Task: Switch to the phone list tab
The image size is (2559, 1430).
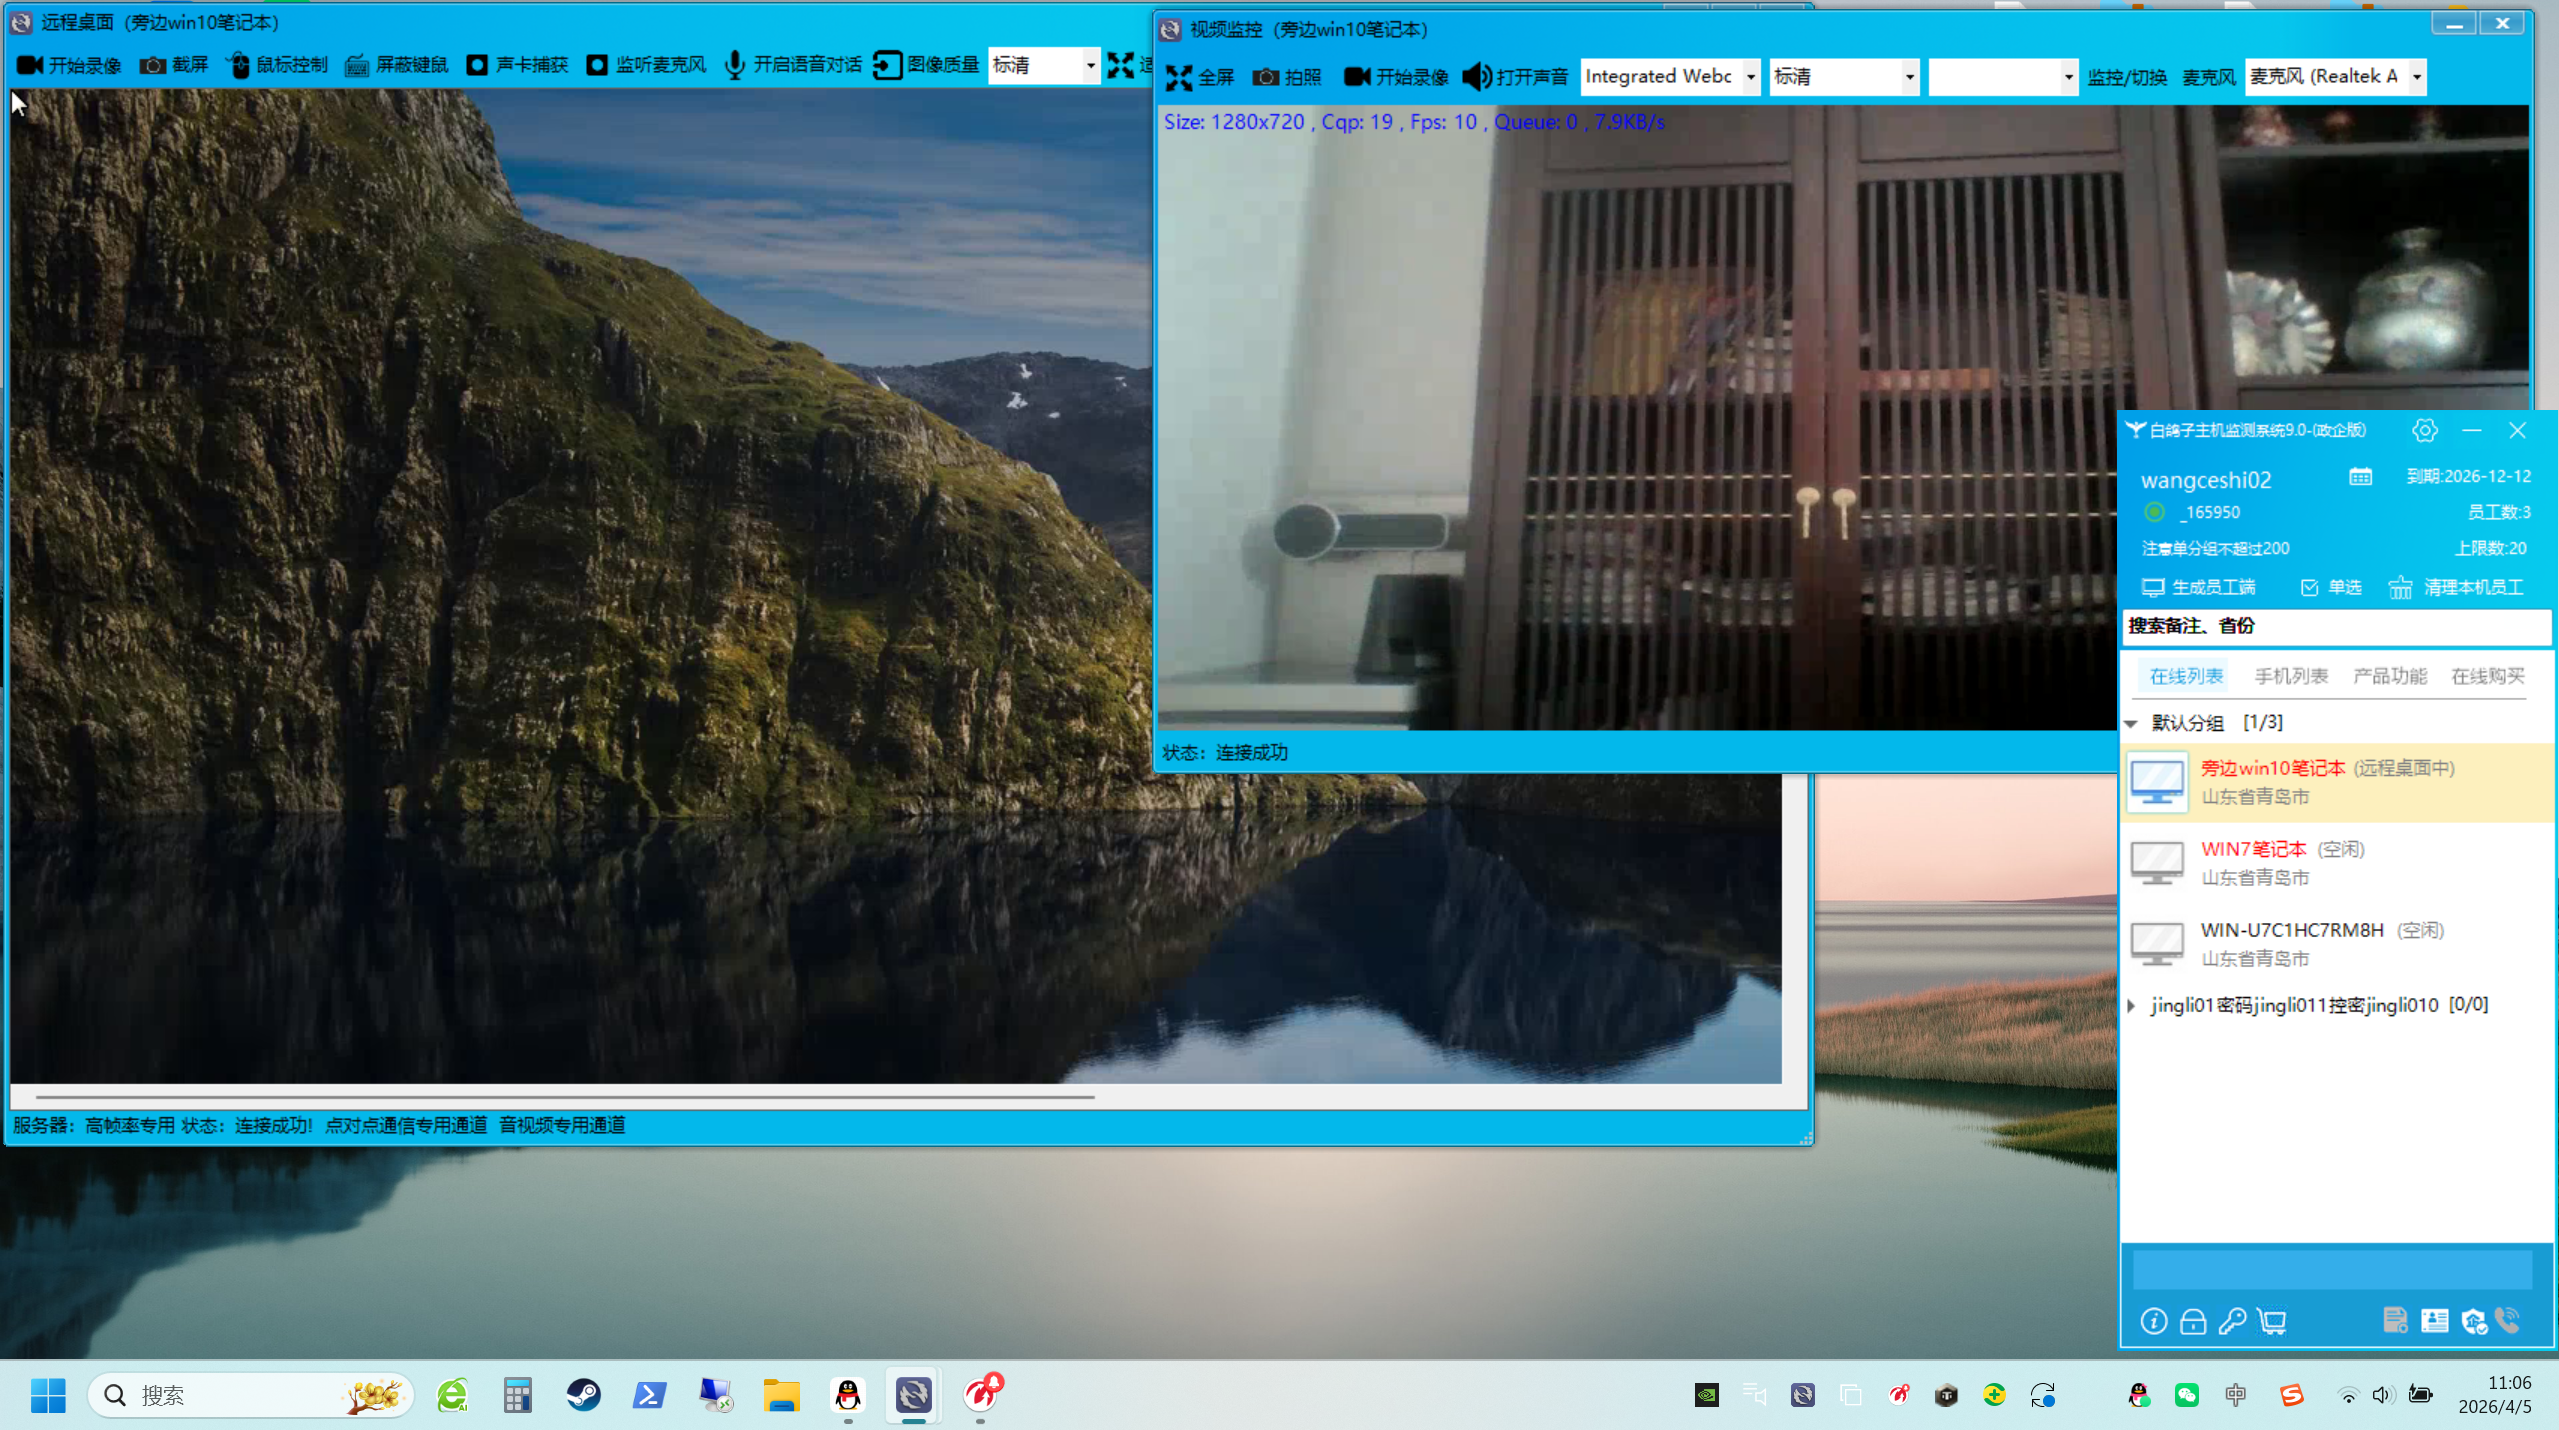Action: coord(2290,676)
